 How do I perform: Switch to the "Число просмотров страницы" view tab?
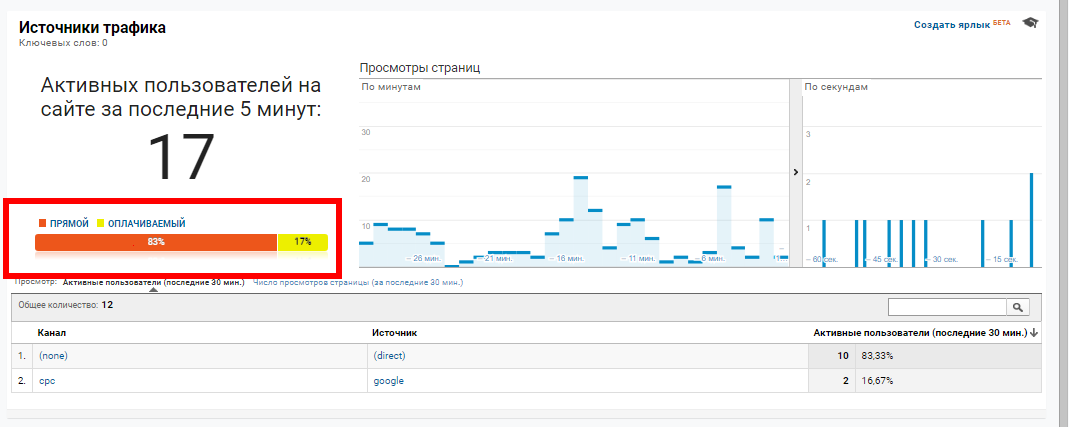point(358,283)
